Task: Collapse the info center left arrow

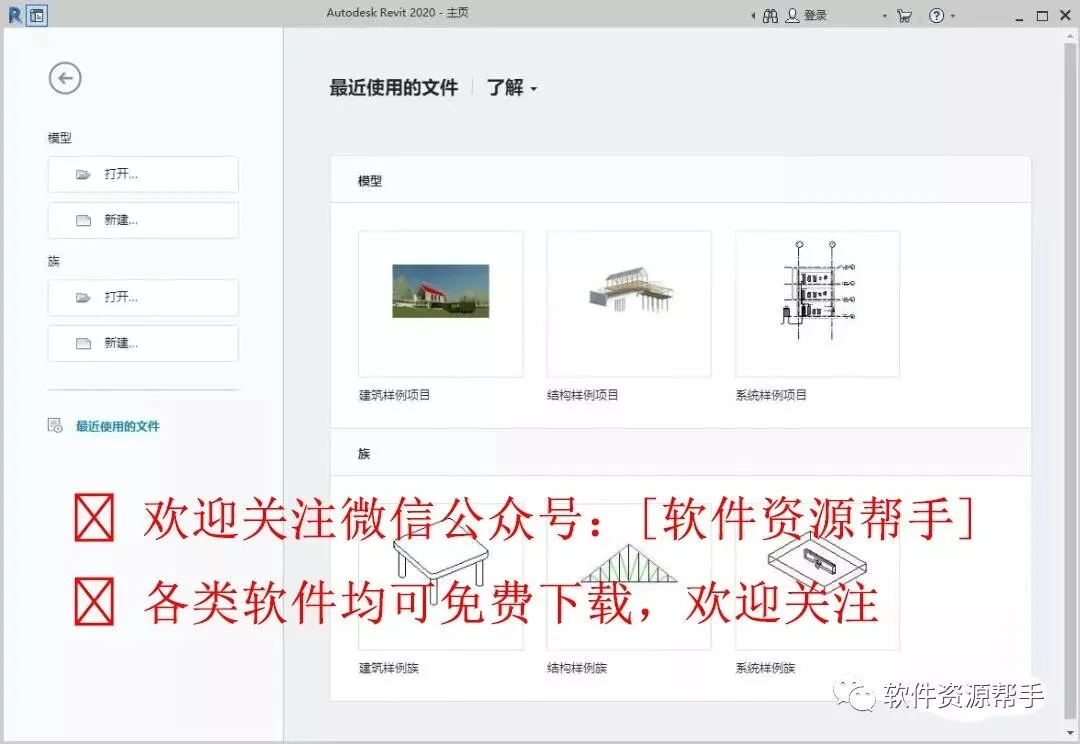Action: click(753, 15)
